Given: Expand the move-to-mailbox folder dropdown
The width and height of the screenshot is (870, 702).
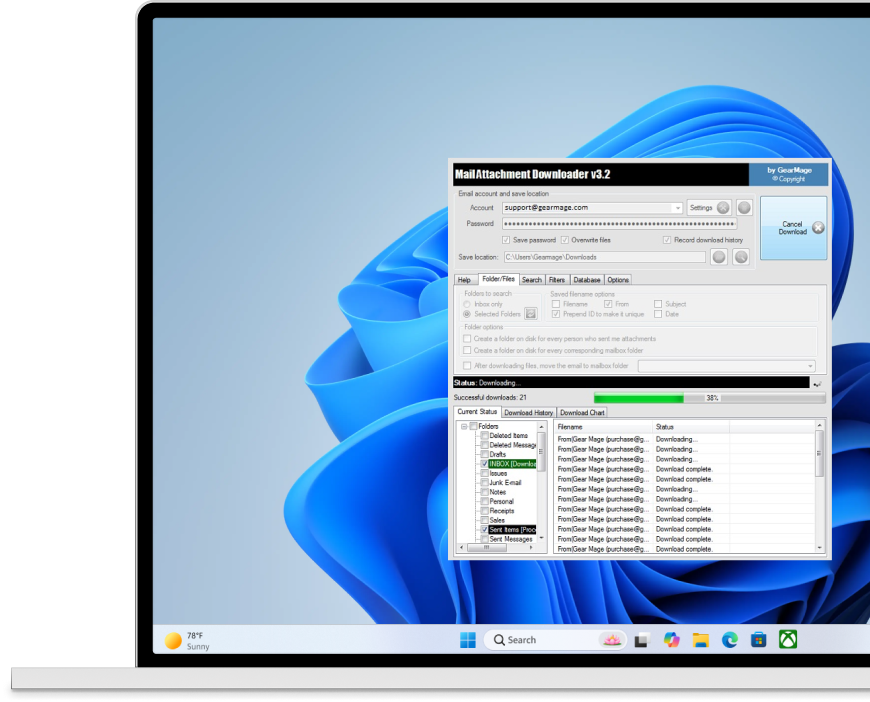Looking at the screenshot, I should coord(810,366).
